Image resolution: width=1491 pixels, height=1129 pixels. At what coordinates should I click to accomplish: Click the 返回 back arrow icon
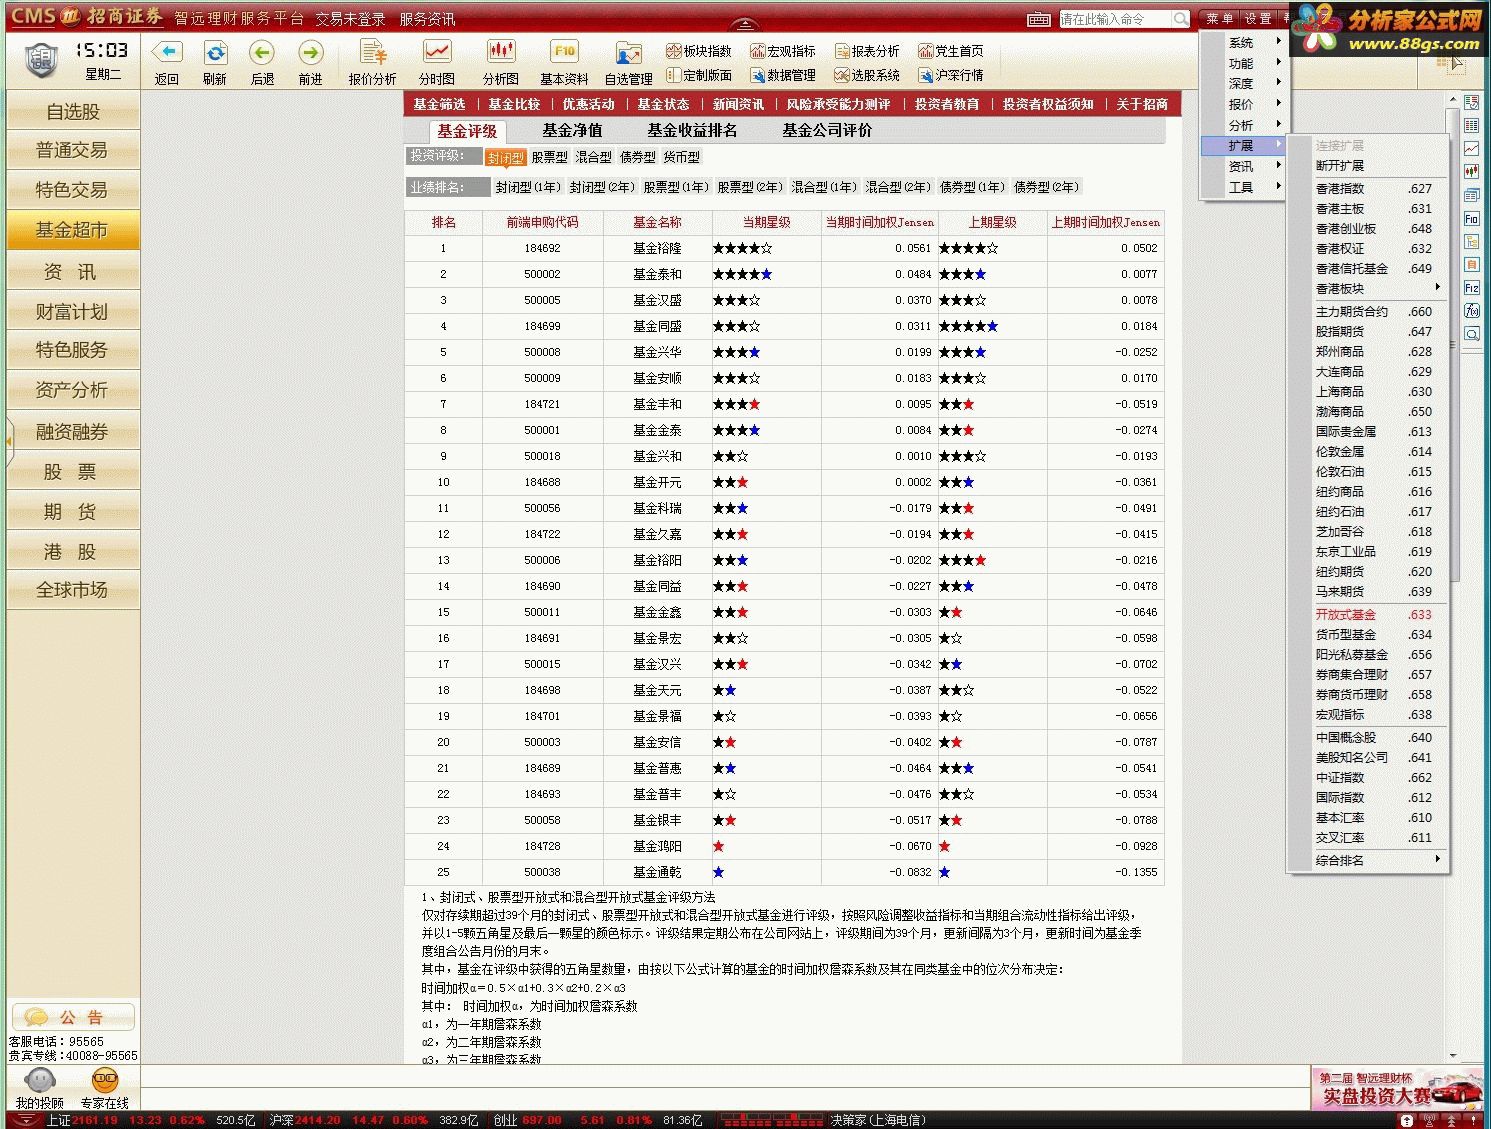(167, 52)
